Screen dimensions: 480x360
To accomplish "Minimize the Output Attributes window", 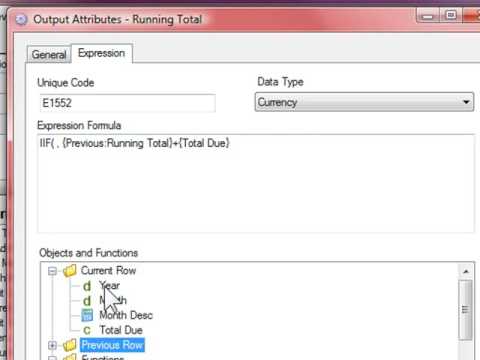I will pos(427,15).
